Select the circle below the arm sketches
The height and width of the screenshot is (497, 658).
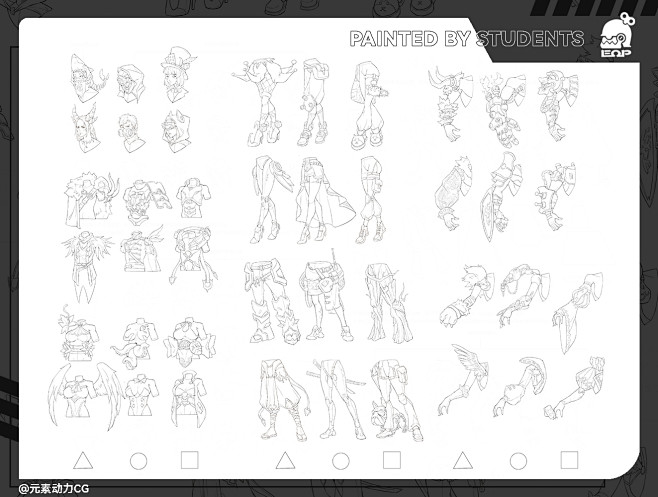pyautogui.click(x=518, y=461)
